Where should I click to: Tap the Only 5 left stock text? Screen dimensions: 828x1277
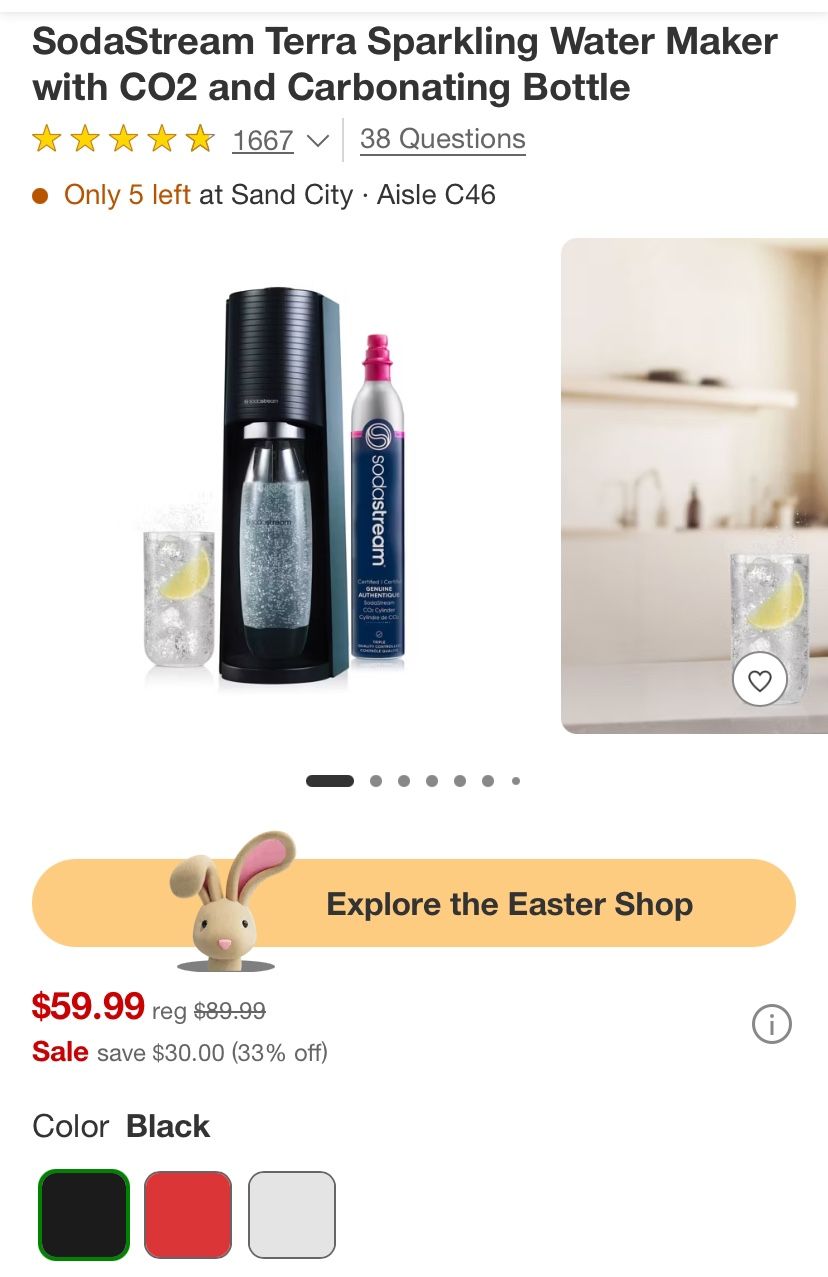click(x=127, y=195)
